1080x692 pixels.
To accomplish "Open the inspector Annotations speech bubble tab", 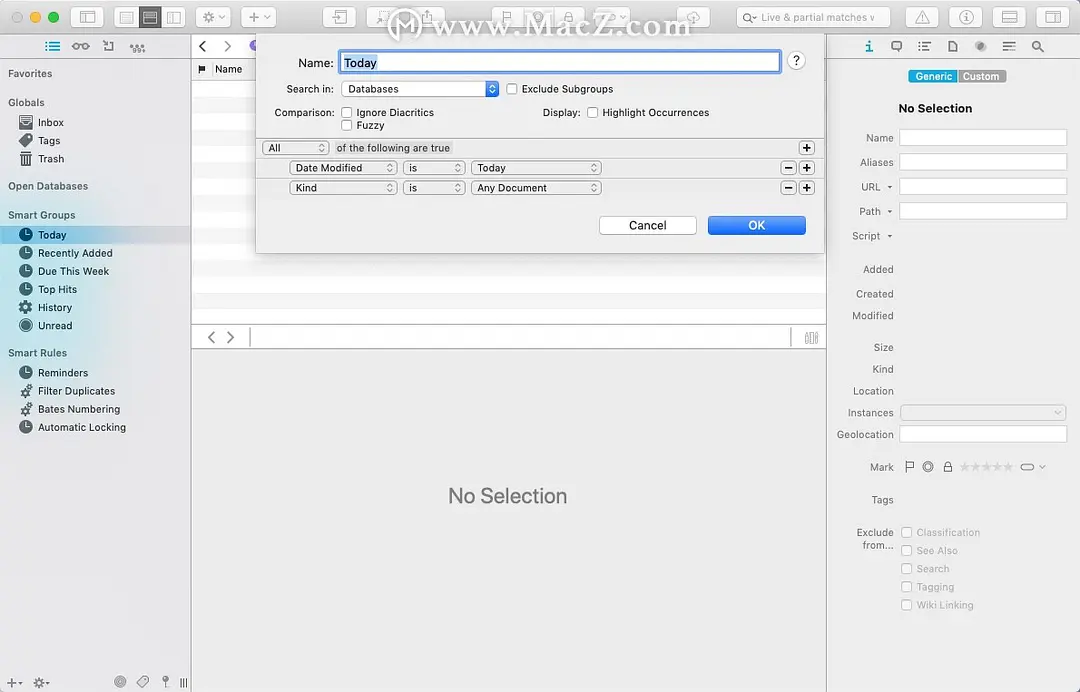I will (x=896, y=46).
